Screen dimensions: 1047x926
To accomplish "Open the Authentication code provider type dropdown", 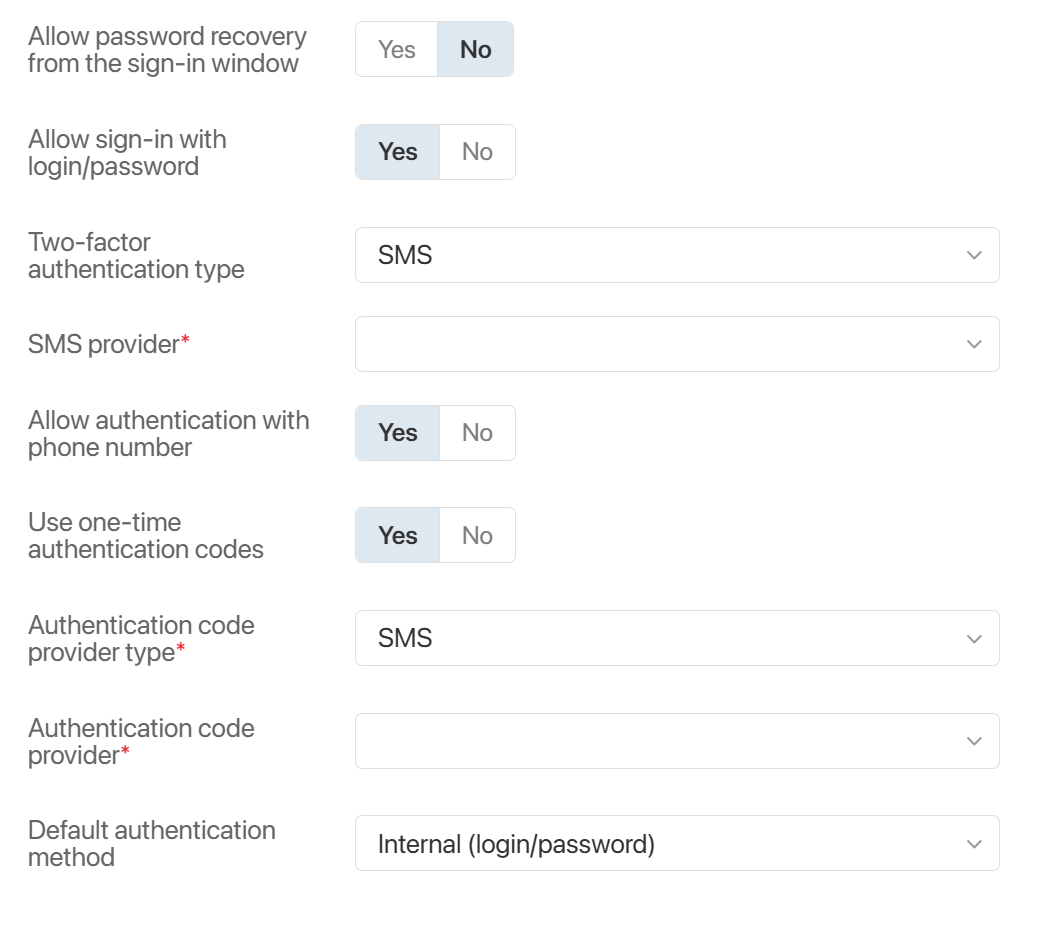I will 660,638.
